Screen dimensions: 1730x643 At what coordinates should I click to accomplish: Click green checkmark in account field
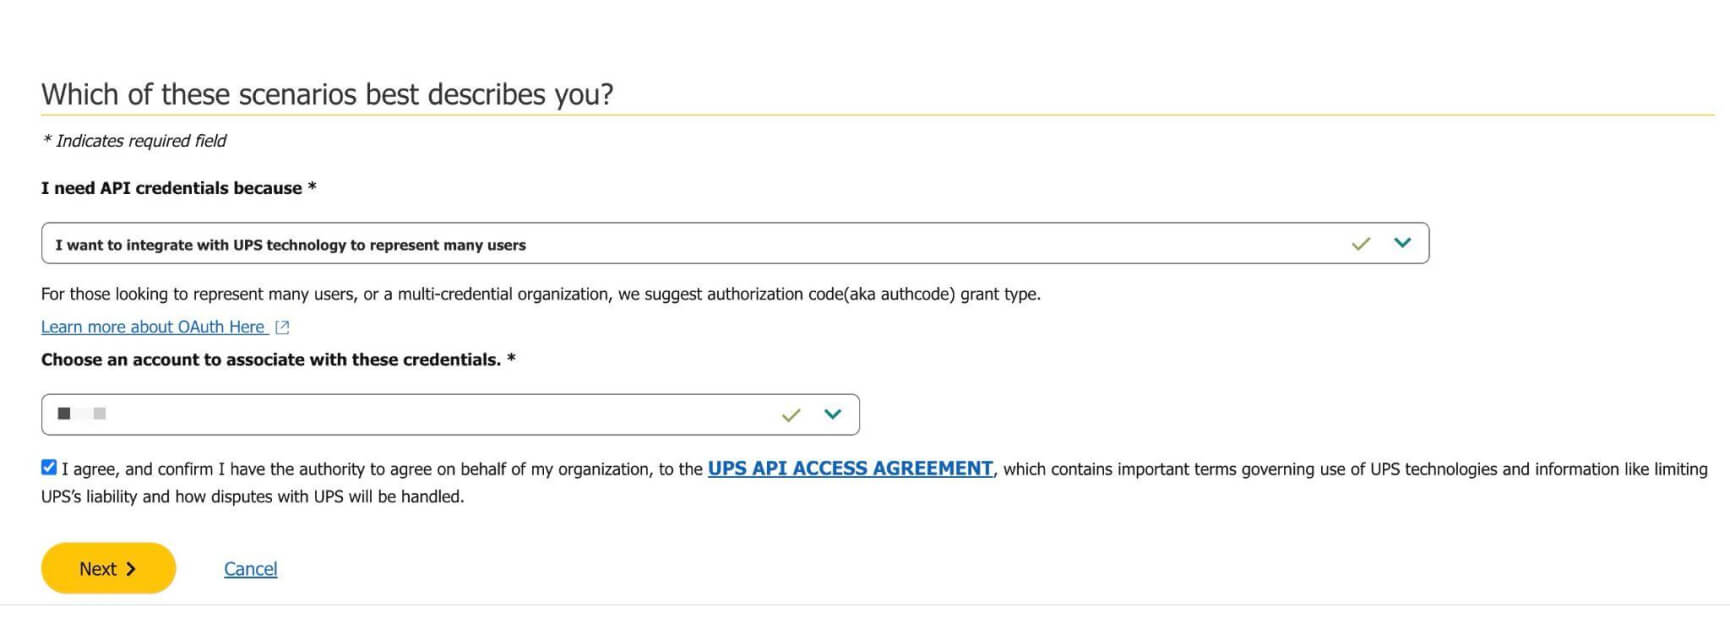point(791,415)
